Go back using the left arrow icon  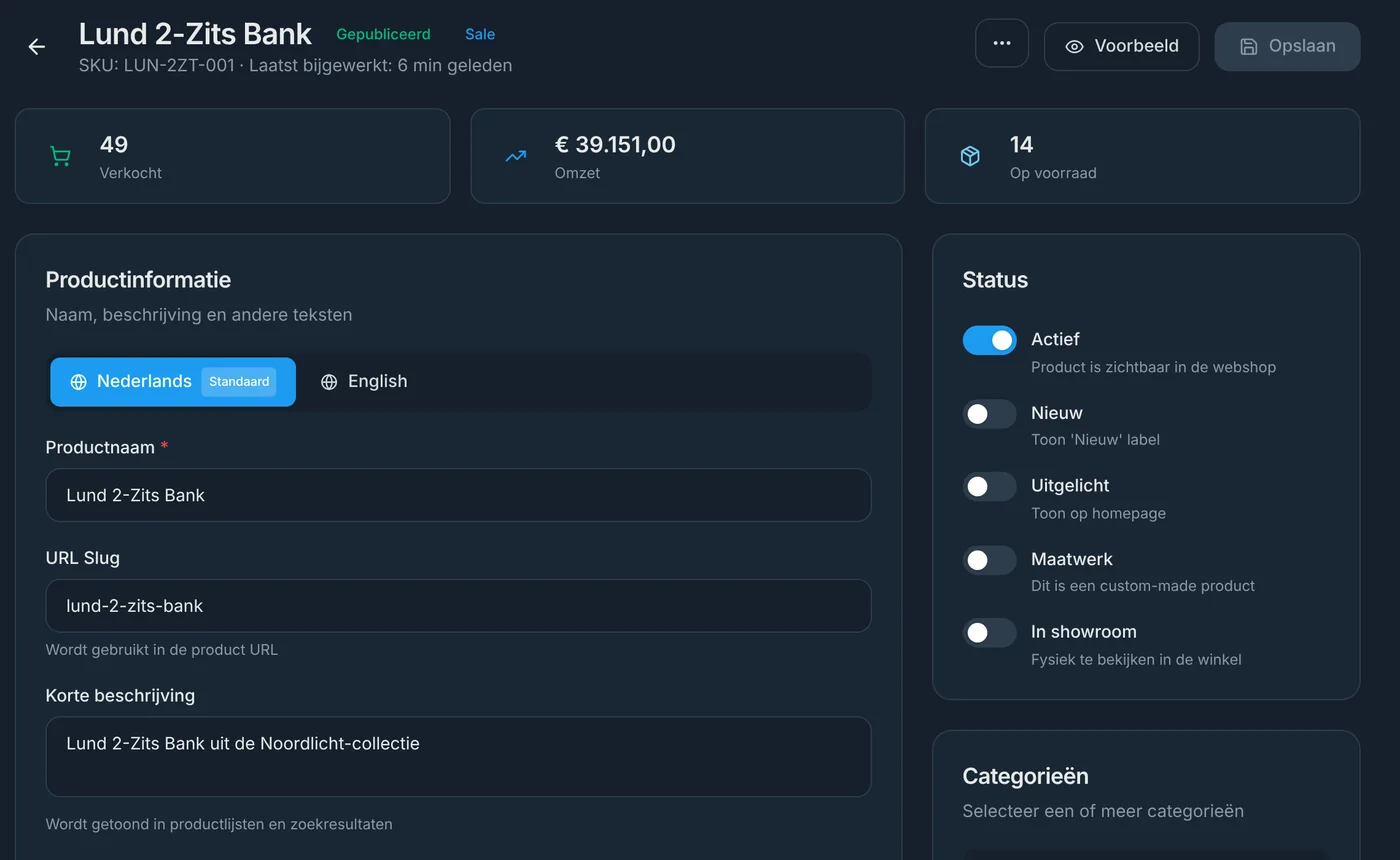[37, 47]
